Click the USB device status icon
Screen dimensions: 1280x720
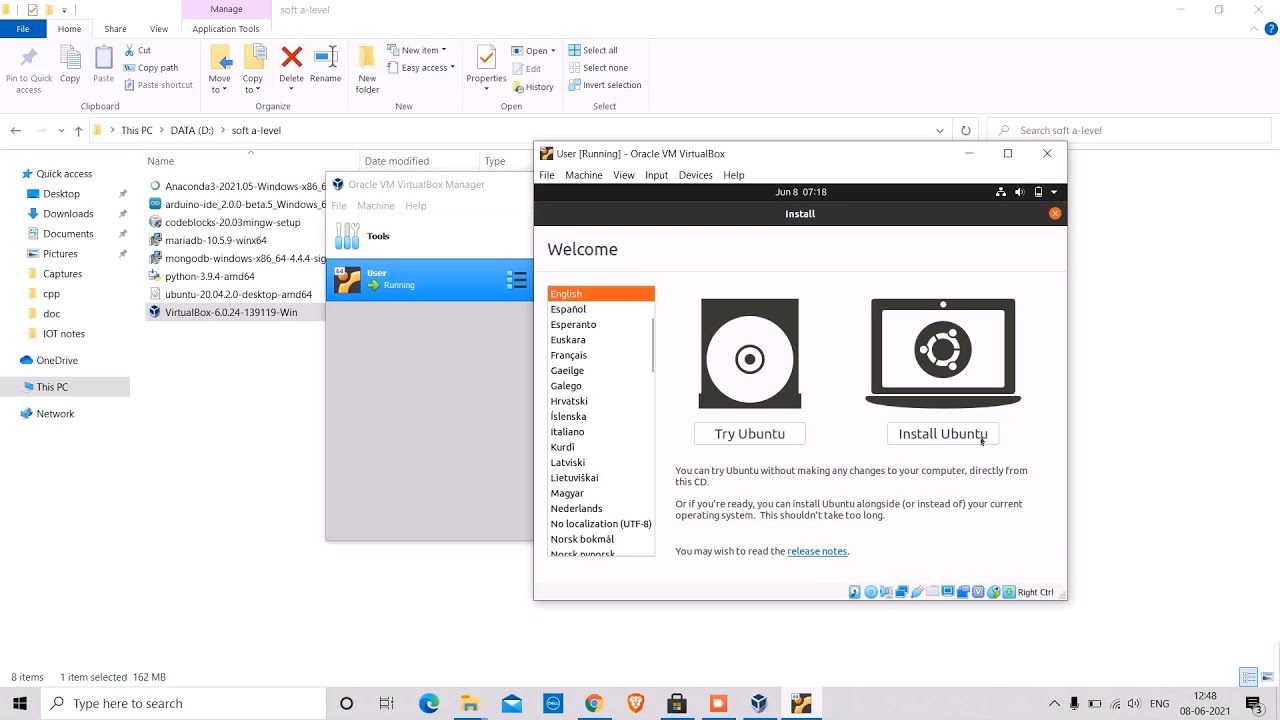[x=917, y=592]
